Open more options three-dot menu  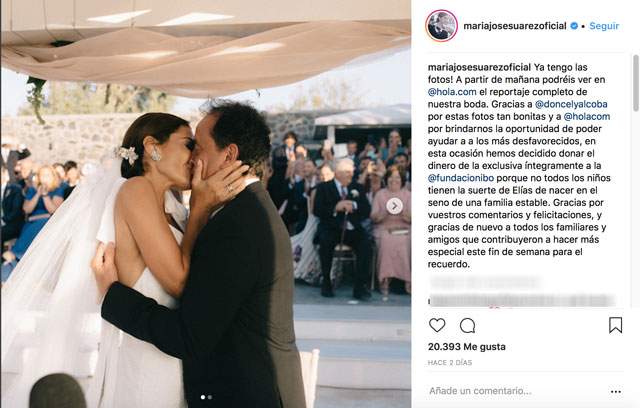pyautogui.click(x=616, y=391)
